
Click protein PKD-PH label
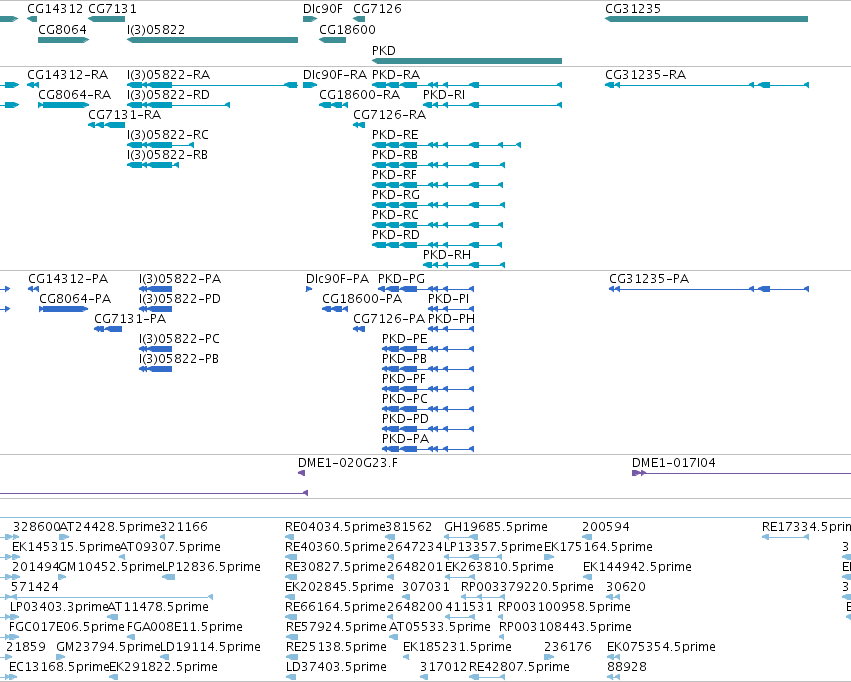(x=452, y=318)
